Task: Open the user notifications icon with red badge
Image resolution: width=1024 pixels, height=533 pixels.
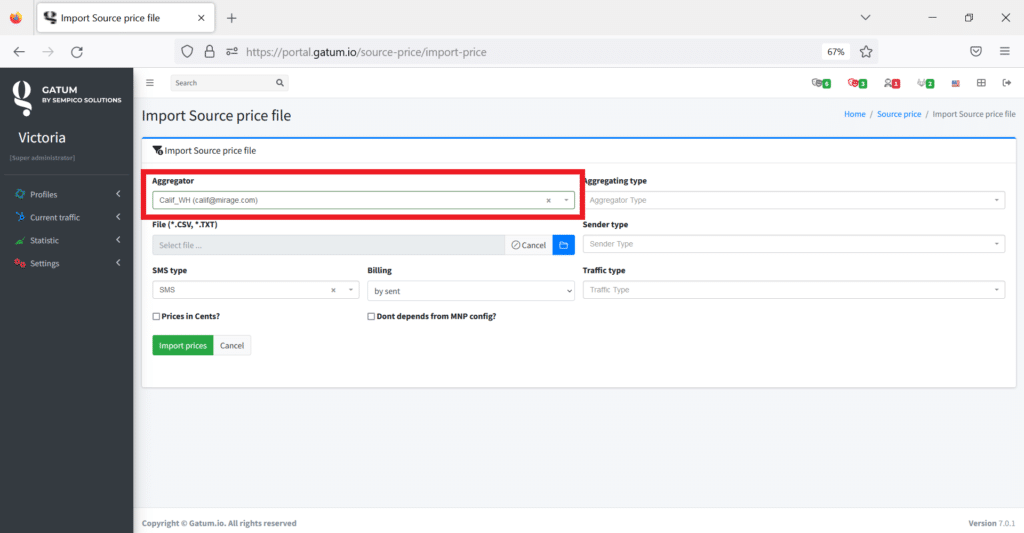Action: 891,83
